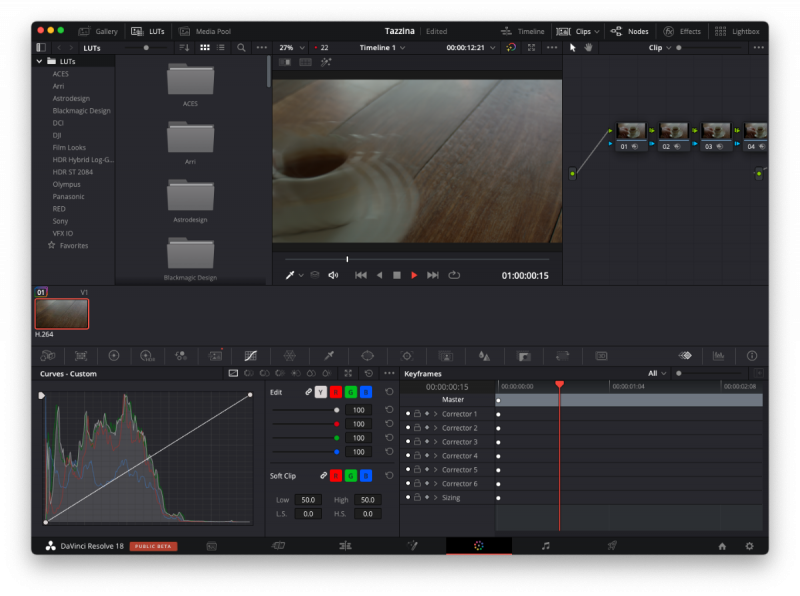The height and width of the screenshot is (596, 800).
Task: Select the Arri folder in LUTs tree
Action: point(58,86)
